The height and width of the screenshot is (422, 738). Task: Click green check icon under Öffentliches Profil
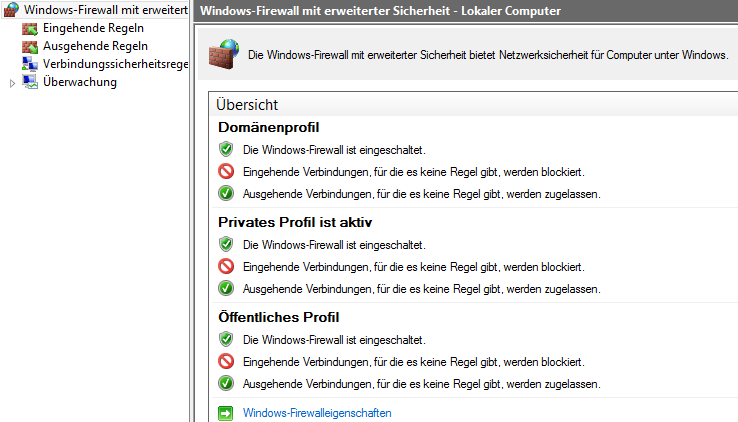[x=226, y=383]
